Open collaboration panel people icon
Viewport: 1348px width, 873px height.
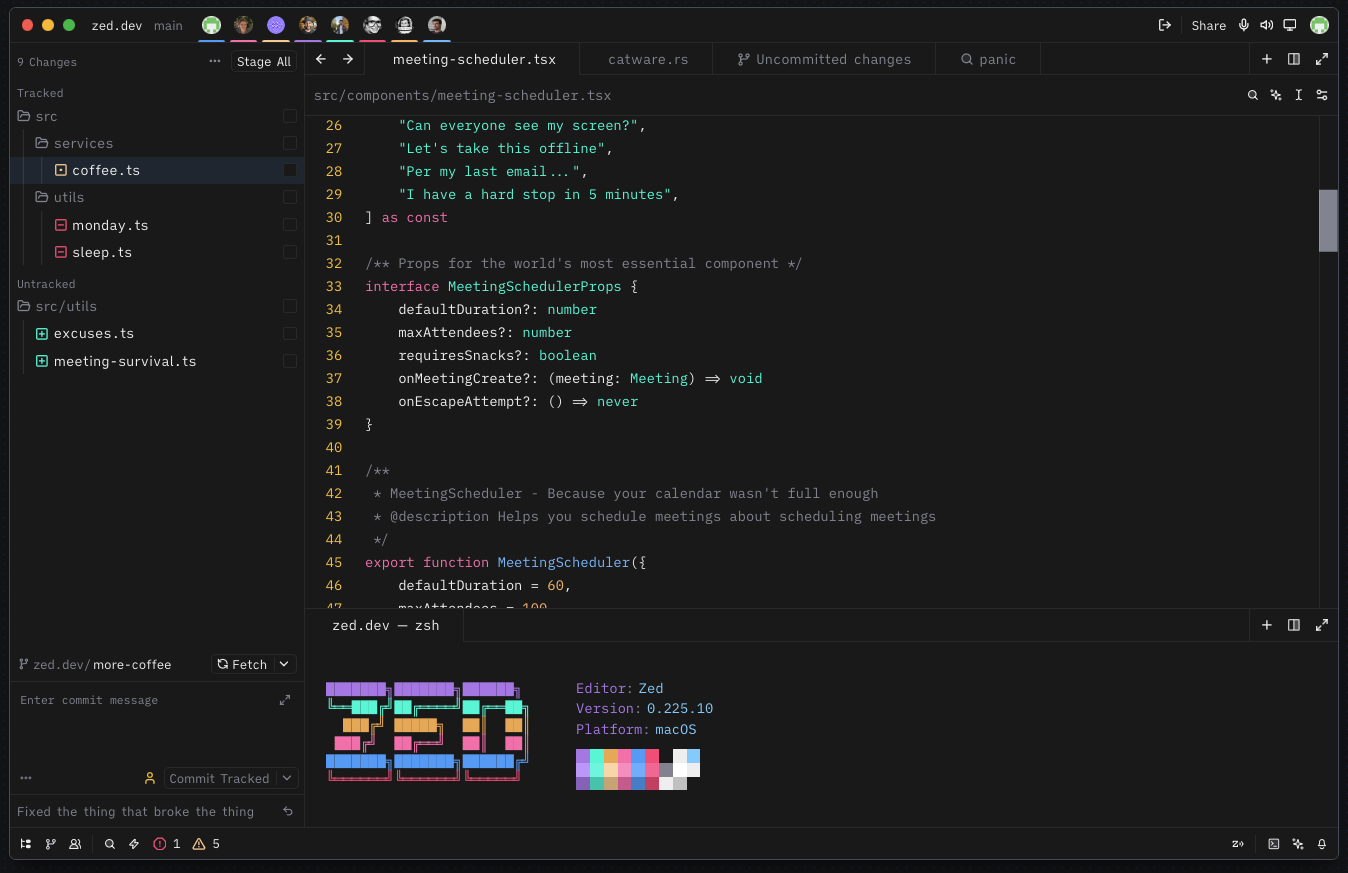click(75, 844)
